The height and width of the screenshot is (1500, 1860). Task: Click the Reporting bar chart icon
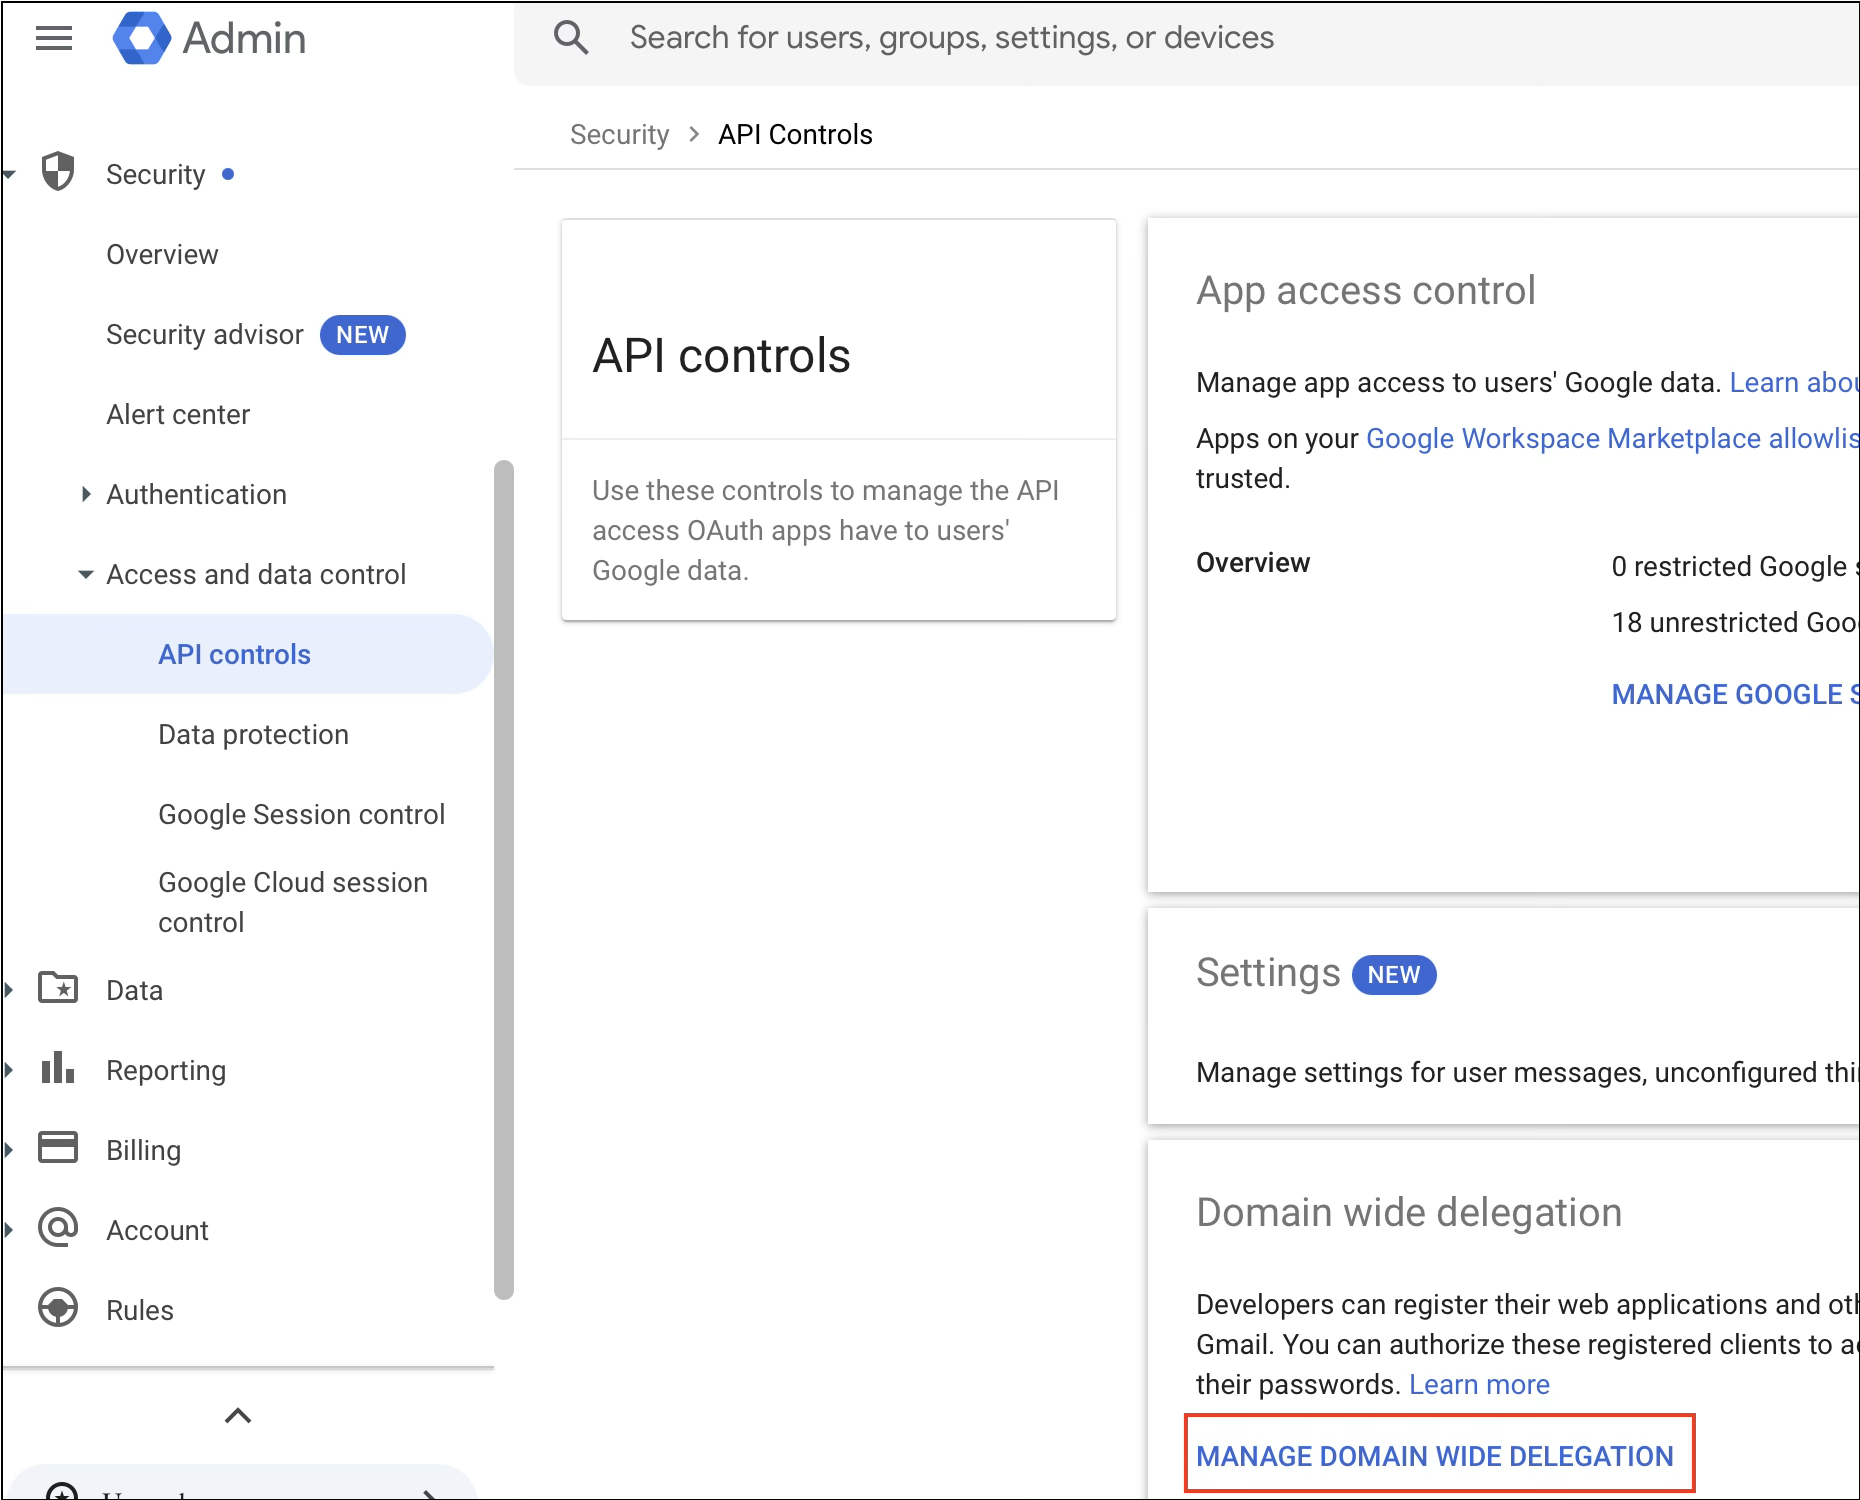58,1068
